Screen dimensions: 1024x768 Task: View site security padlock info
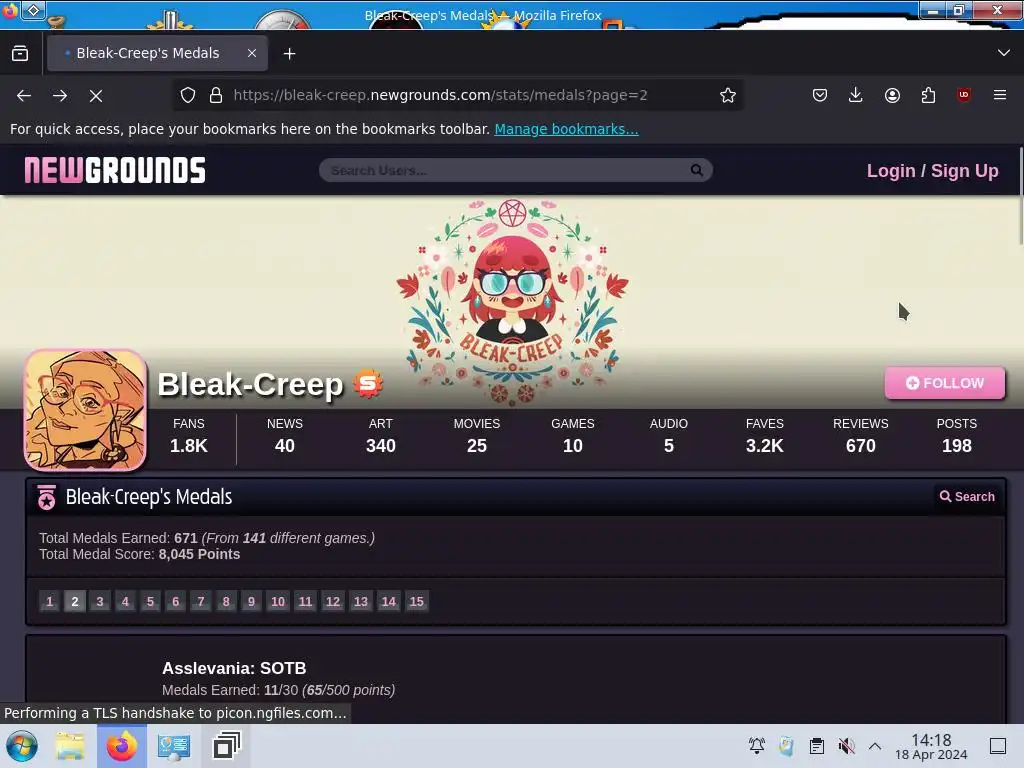pos(216,95)
